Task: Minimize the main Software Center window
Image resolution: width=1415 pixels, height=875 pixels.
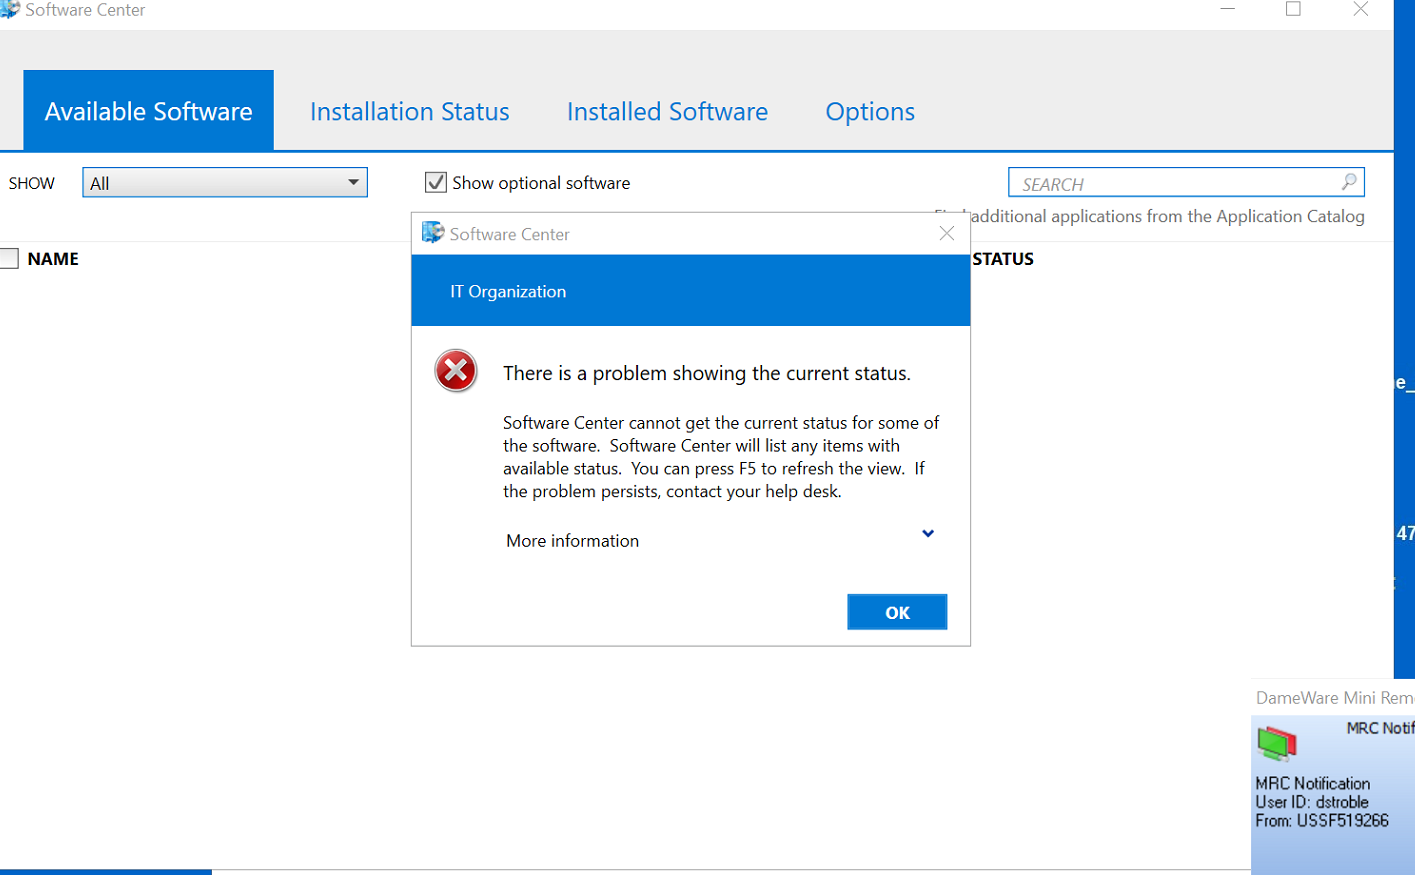Action: pyautogui.click(x=1228, y=9)
